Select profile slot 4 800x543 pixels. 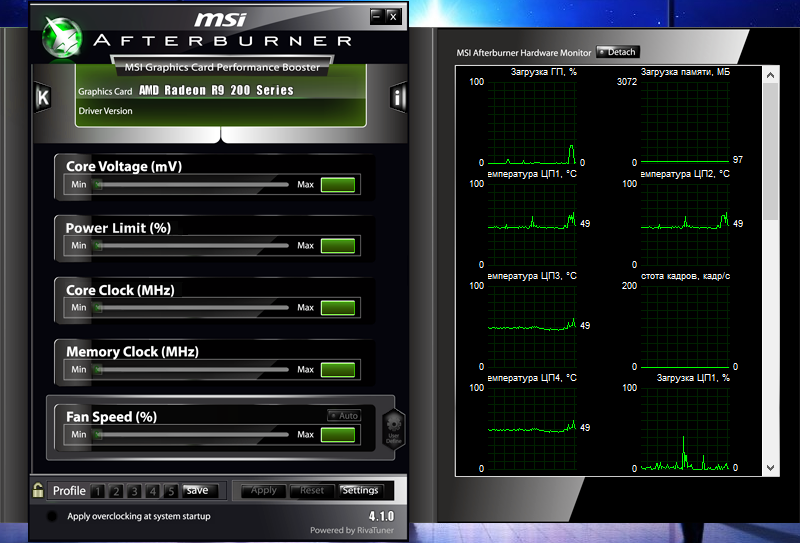tap(153, 491)
